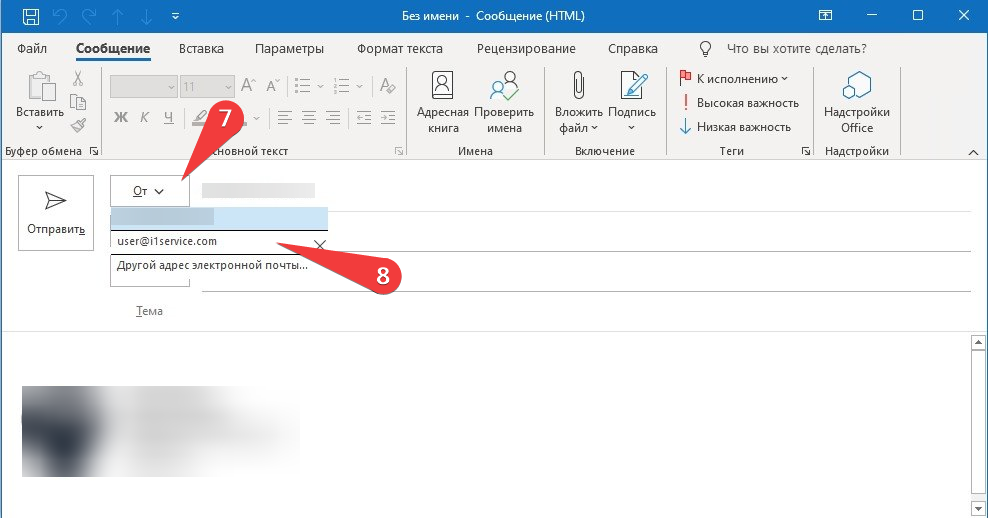Click Decrease indent icon
Viewport: 988px width, 518px height.
364,117
